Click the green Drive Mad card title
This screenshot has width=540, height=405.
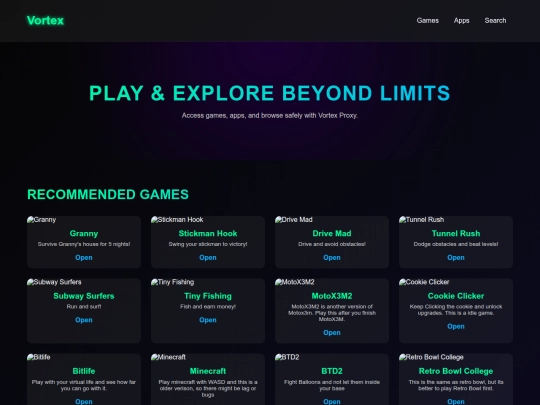(332, 233)
